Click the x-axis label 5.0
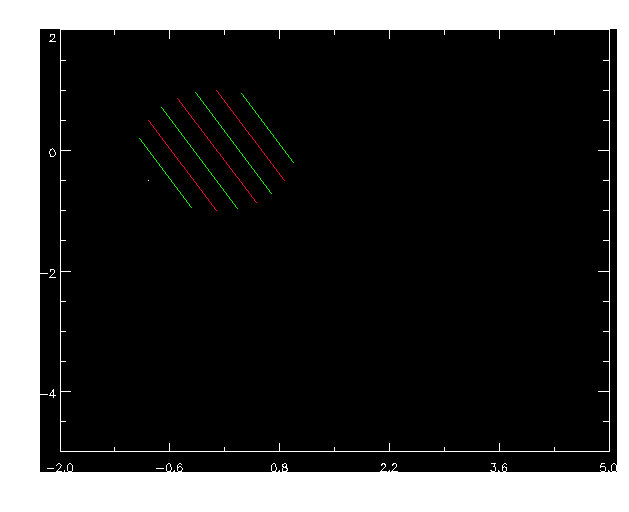 608,467
